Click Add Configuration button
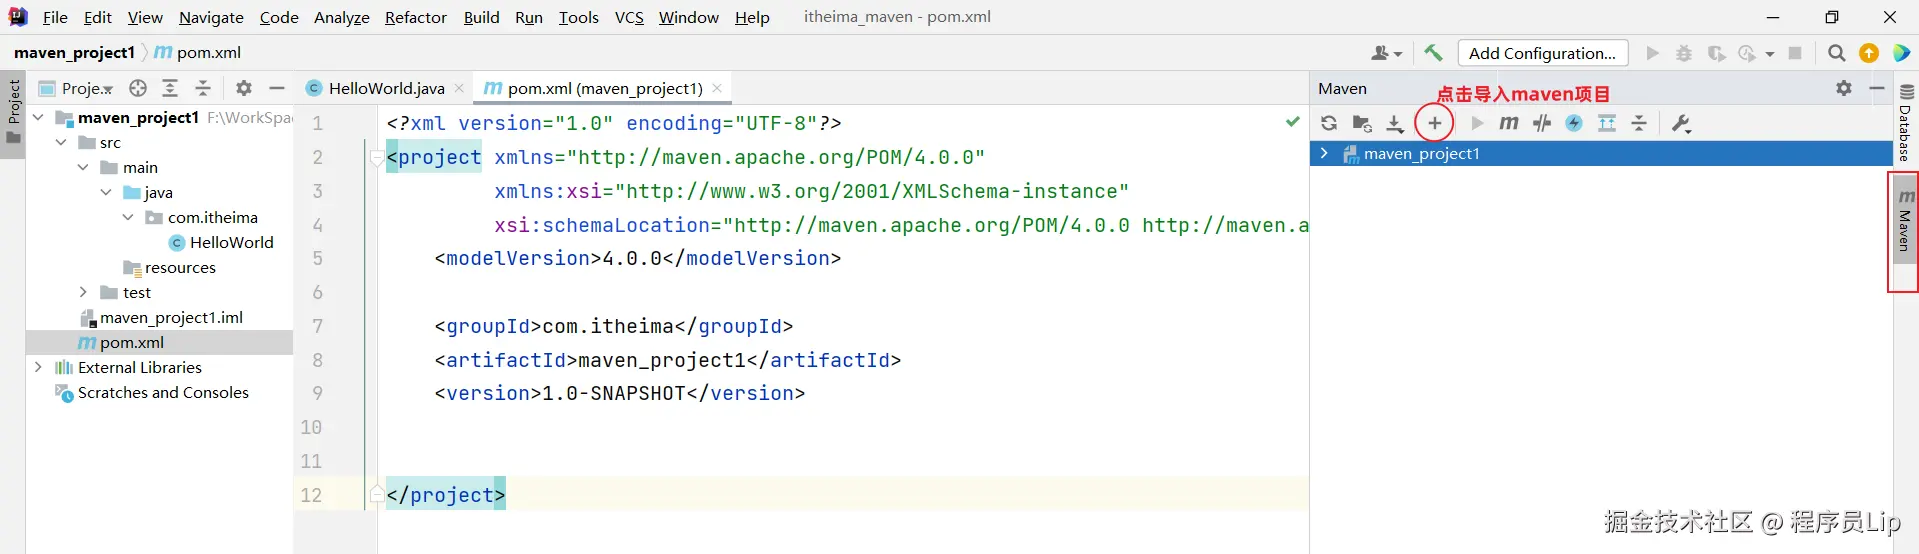This screenshot has height=554, width=1919. 1542,53
